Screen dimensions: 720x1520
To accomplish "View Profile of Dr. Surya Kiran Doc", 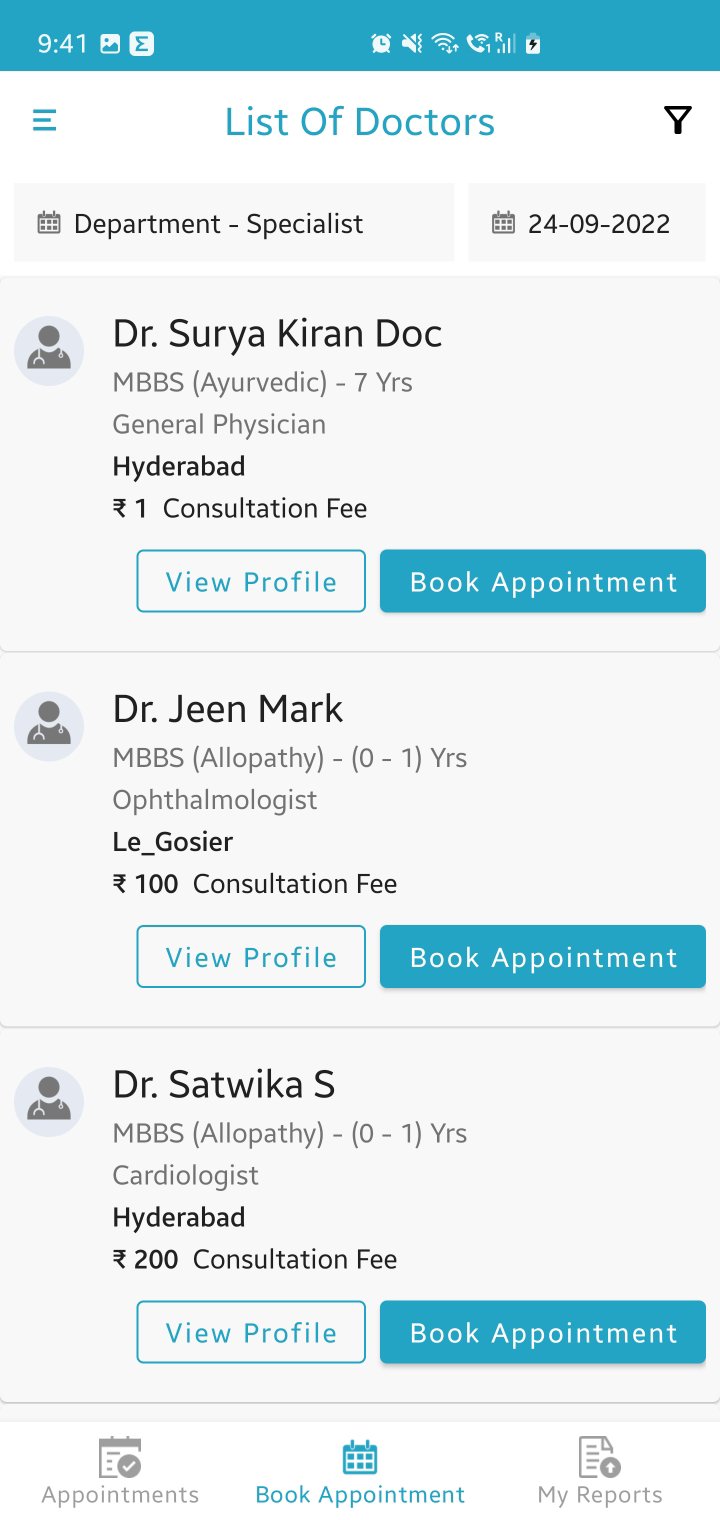I will [251, 581].
